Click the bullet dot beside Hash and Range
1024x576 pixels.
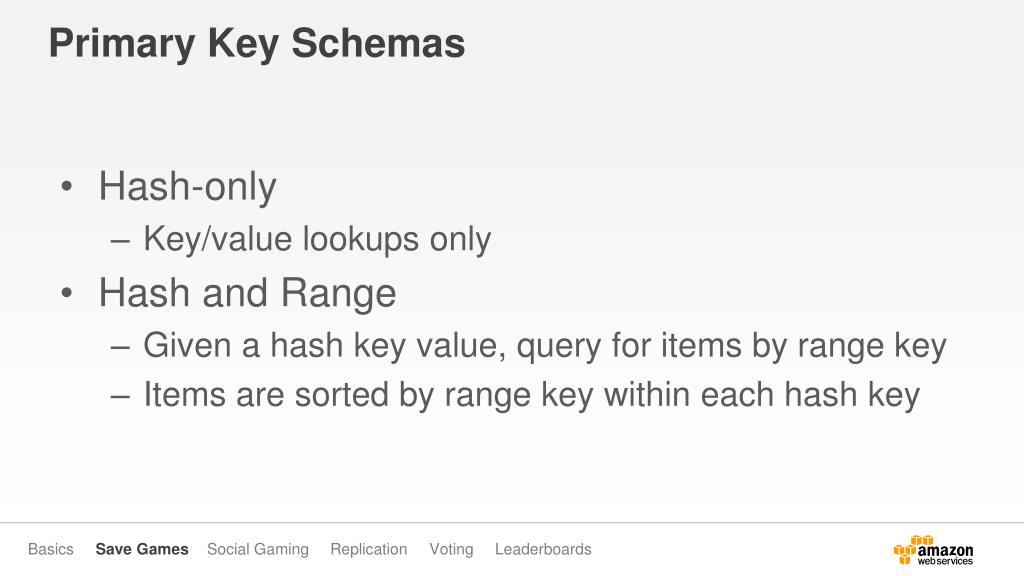(x=67, y=294)
